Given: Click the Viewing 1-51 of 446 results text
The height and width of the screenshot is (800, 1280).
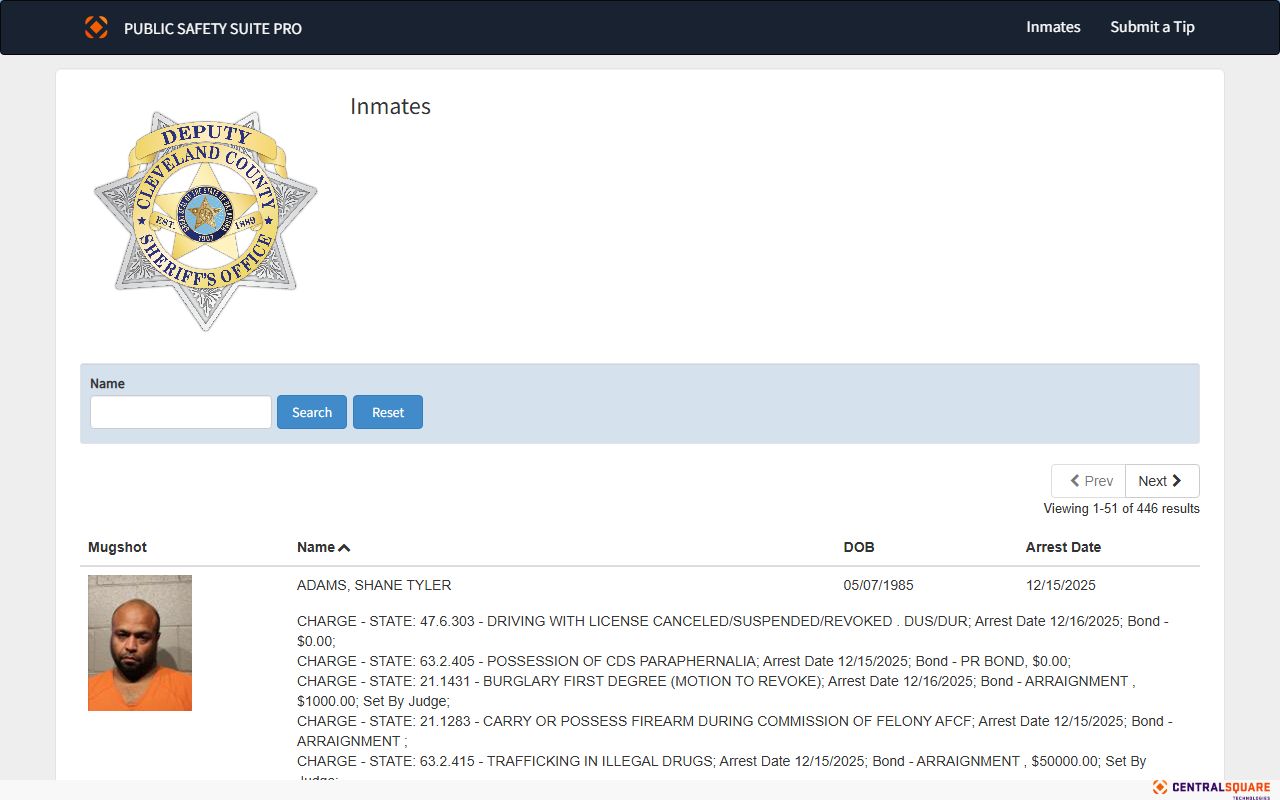Looking at the screenshot, I should (x=1121, y=509).
